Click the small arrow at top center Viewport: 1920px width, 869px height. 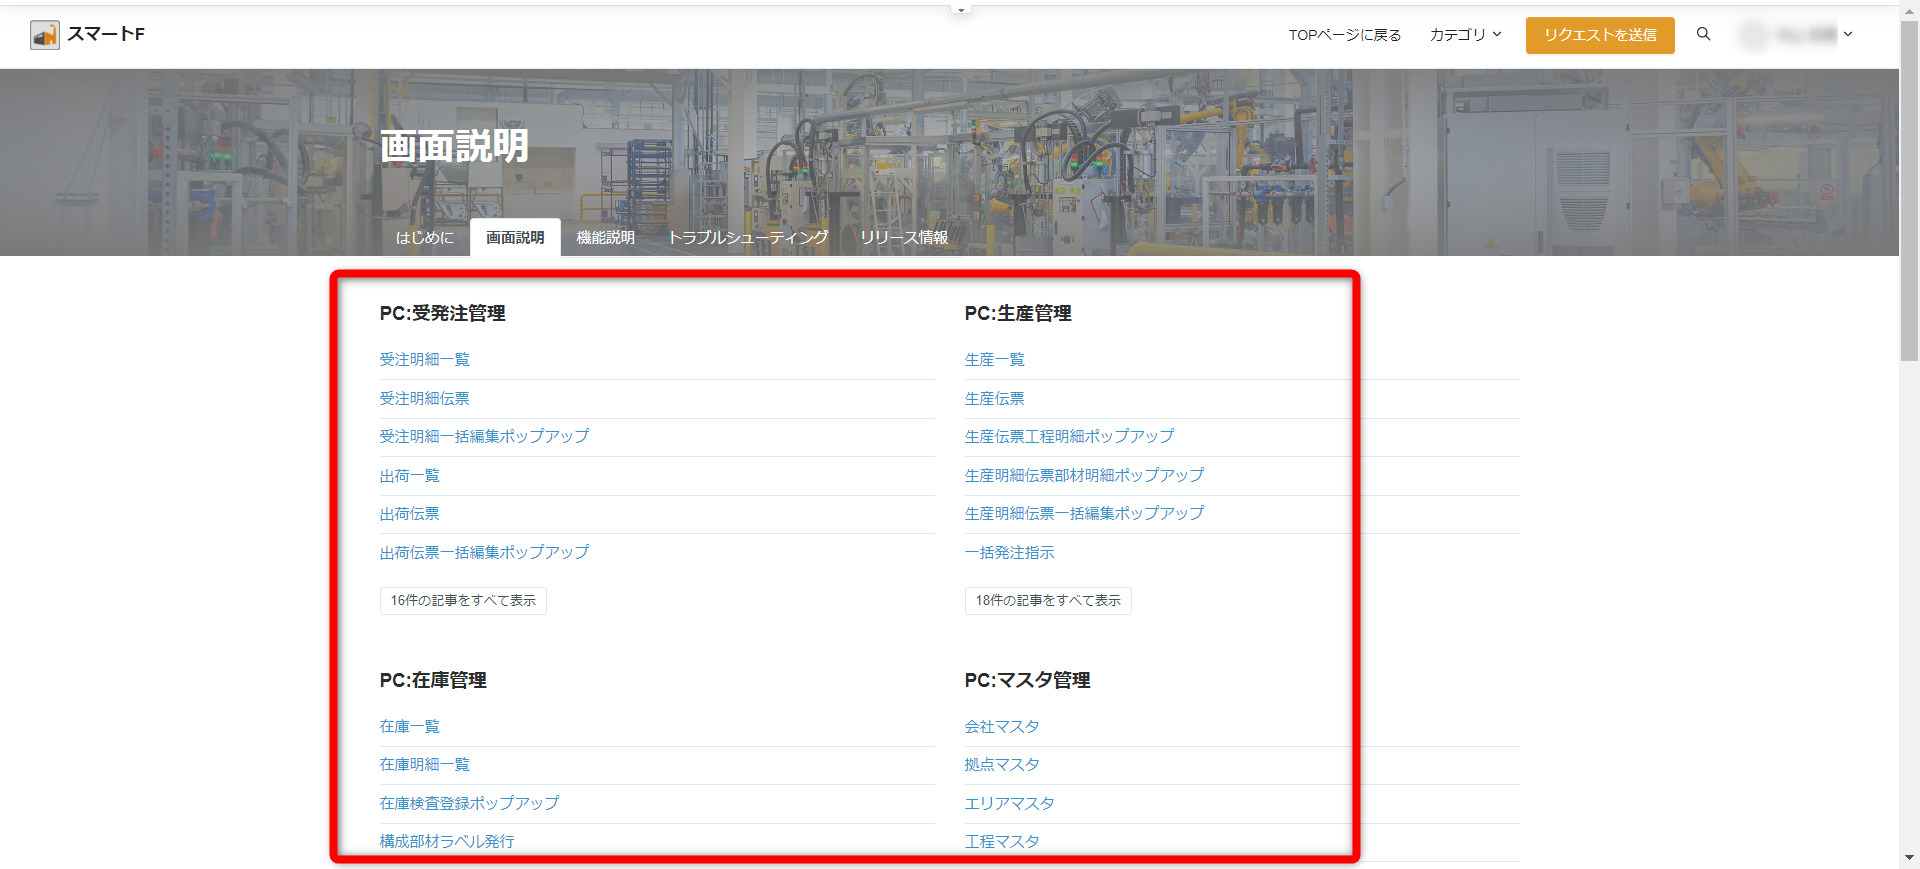[x=961, y=10]
